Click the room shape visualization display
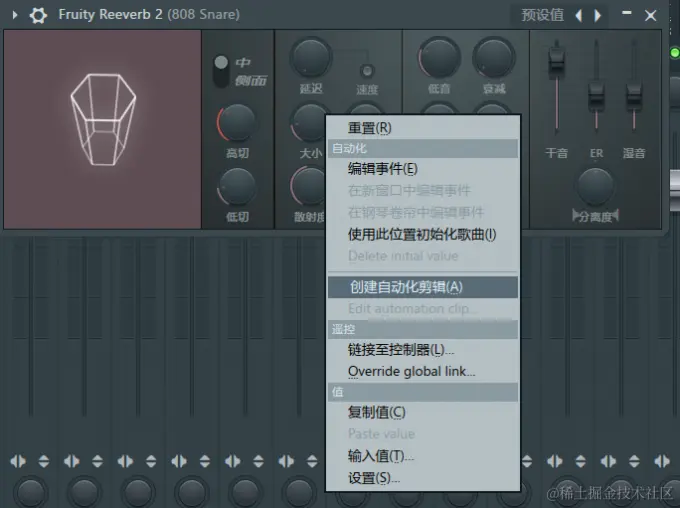 tap(102, 129)
